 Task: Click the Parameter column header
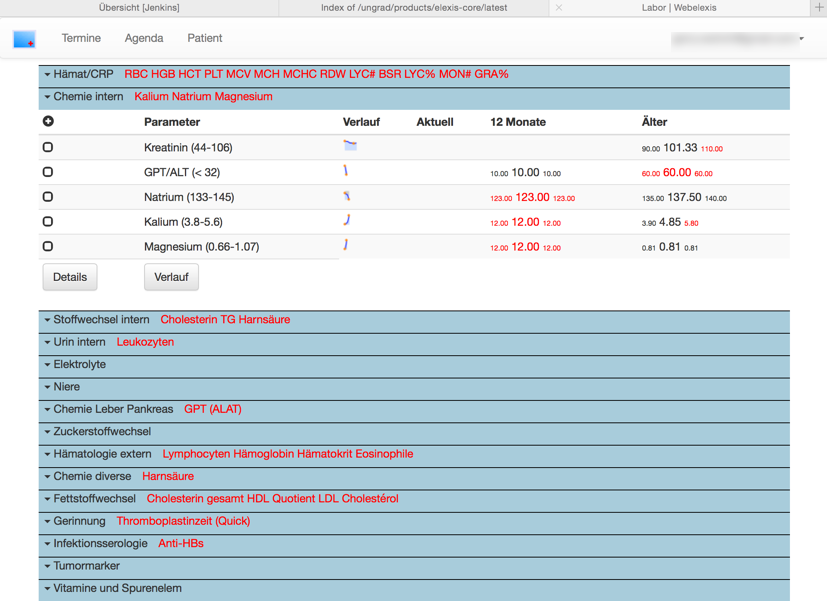point(172,122)
